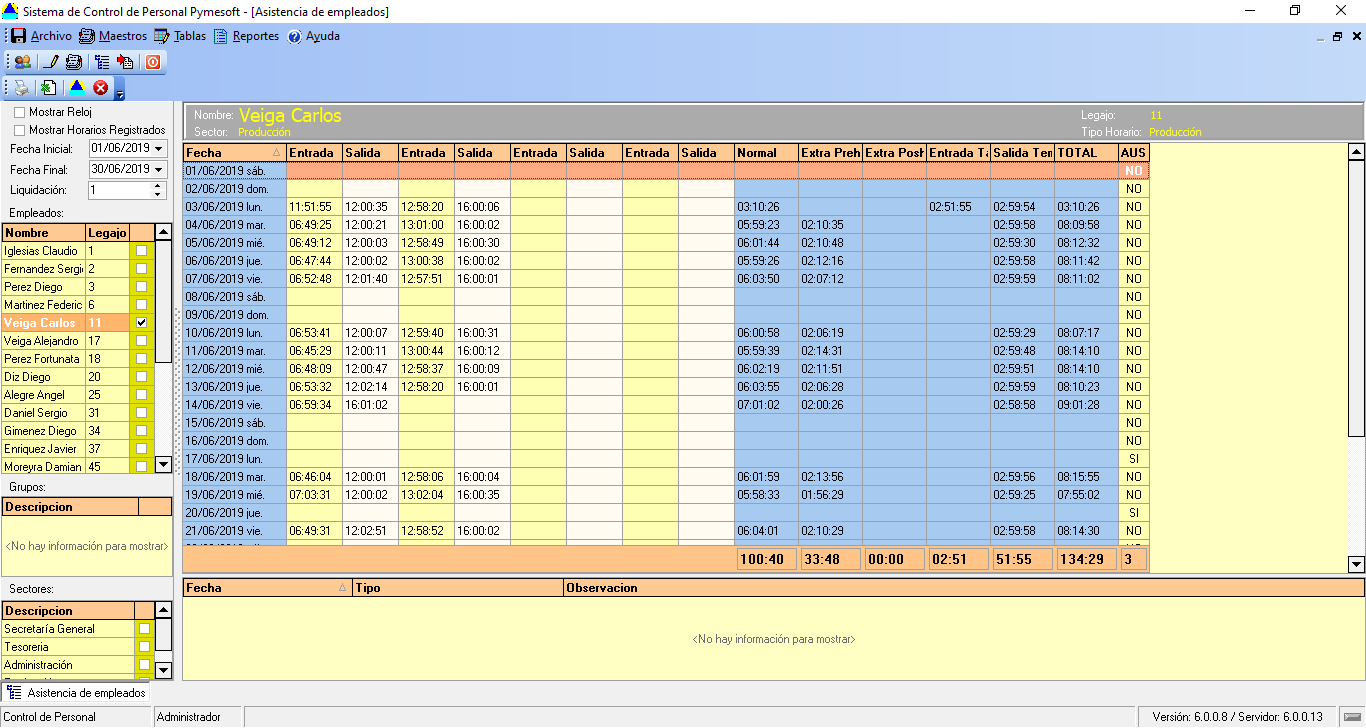Click the employee list scroll down arrow
Viewport: 1366px width, 728px height.
pos(163,465)
